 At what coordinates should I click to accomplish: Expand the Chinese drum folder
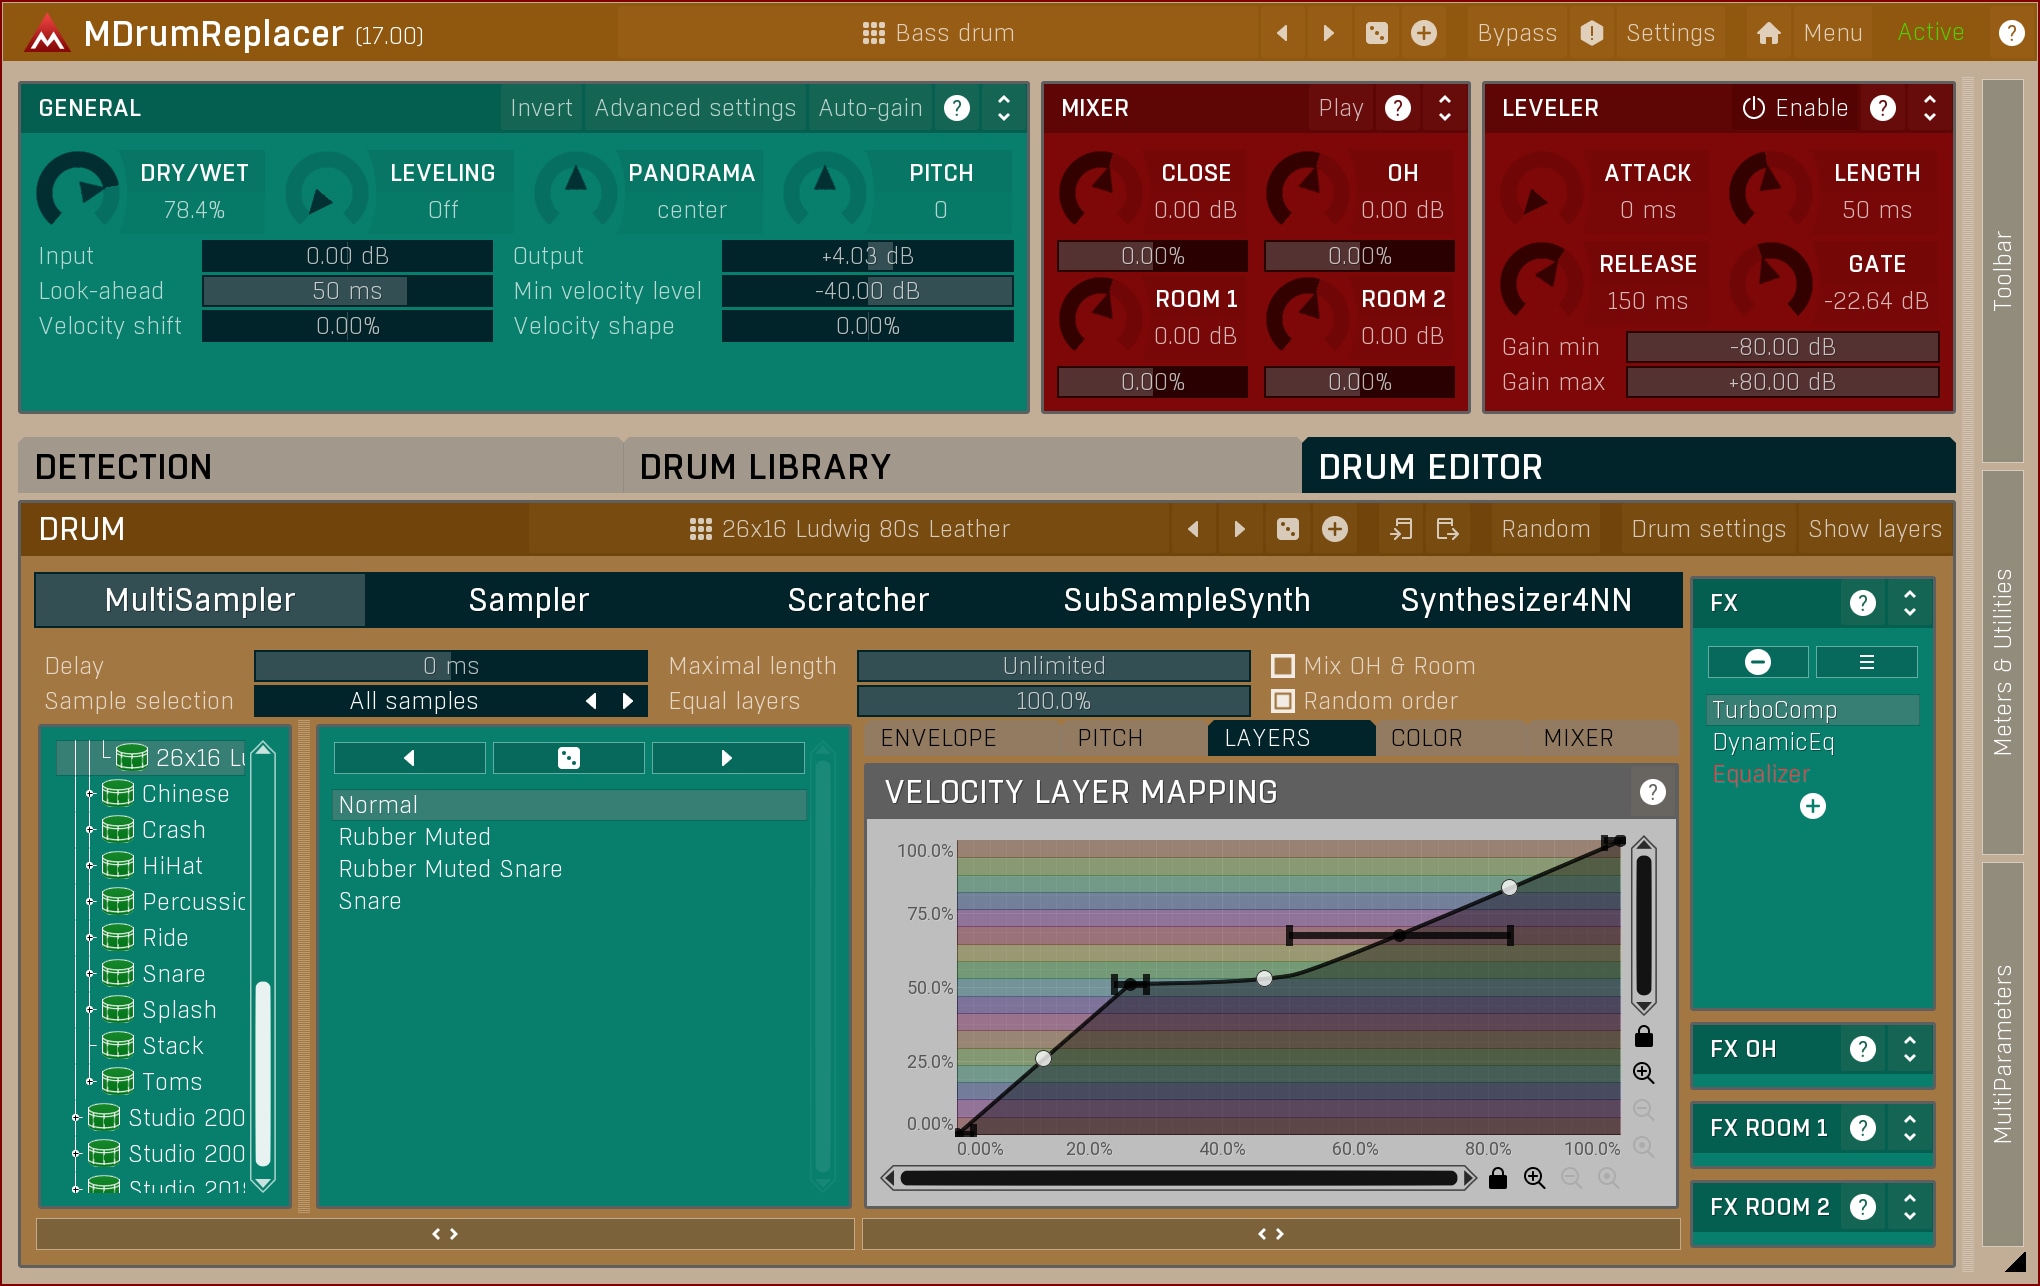90,794
